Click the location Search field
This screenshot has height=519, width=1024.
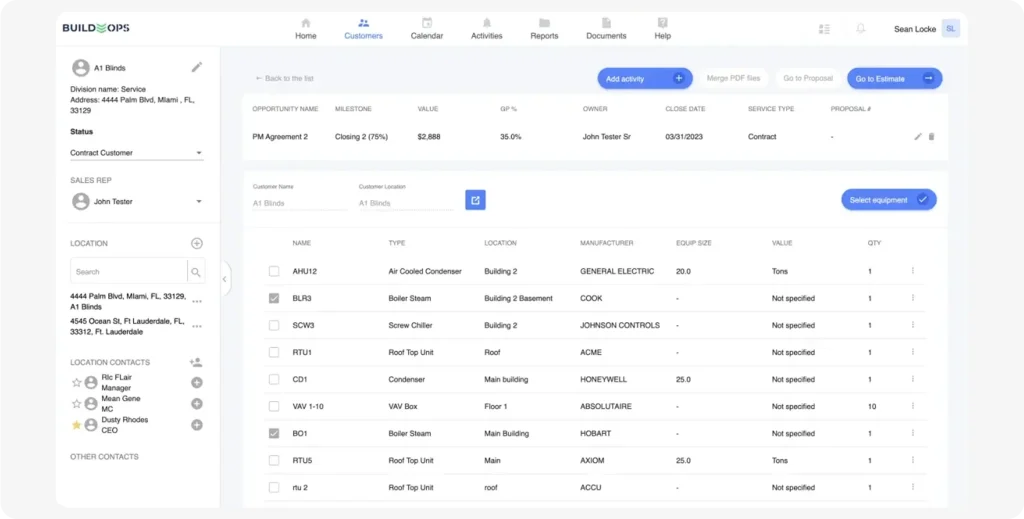127,271
